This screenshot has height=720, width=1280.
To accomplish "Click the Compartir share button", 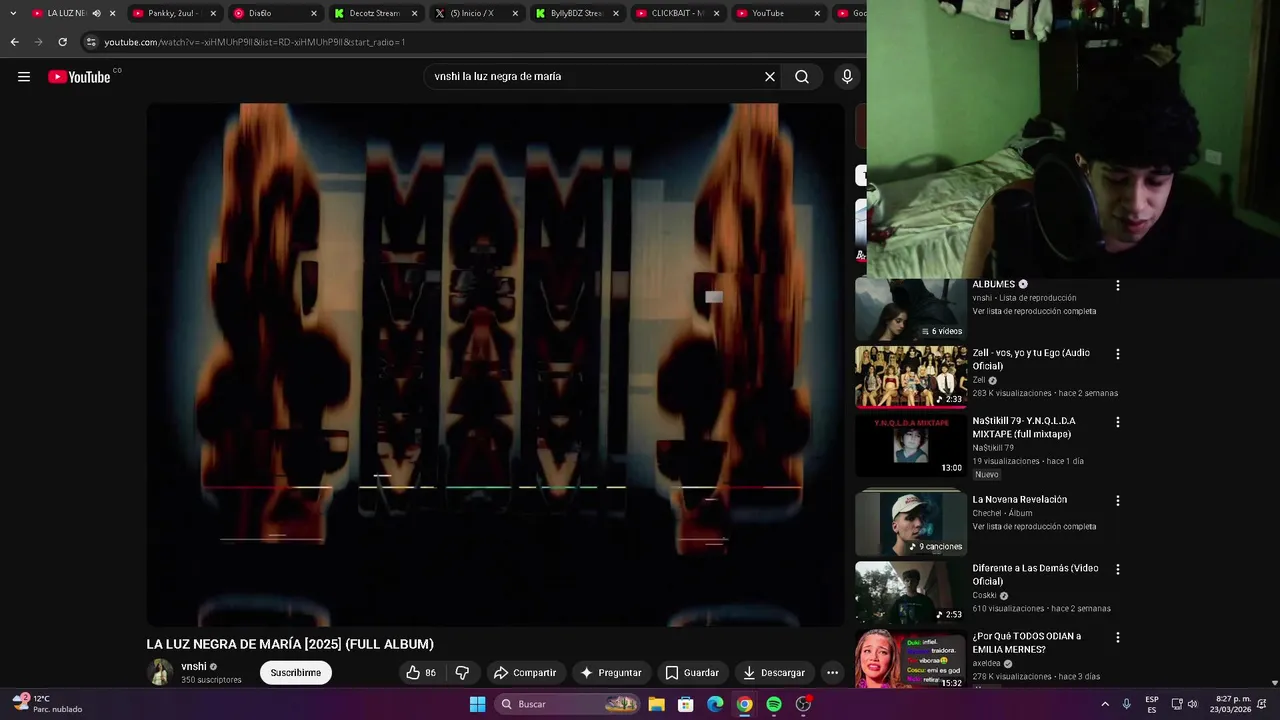I will pos(525,673).
